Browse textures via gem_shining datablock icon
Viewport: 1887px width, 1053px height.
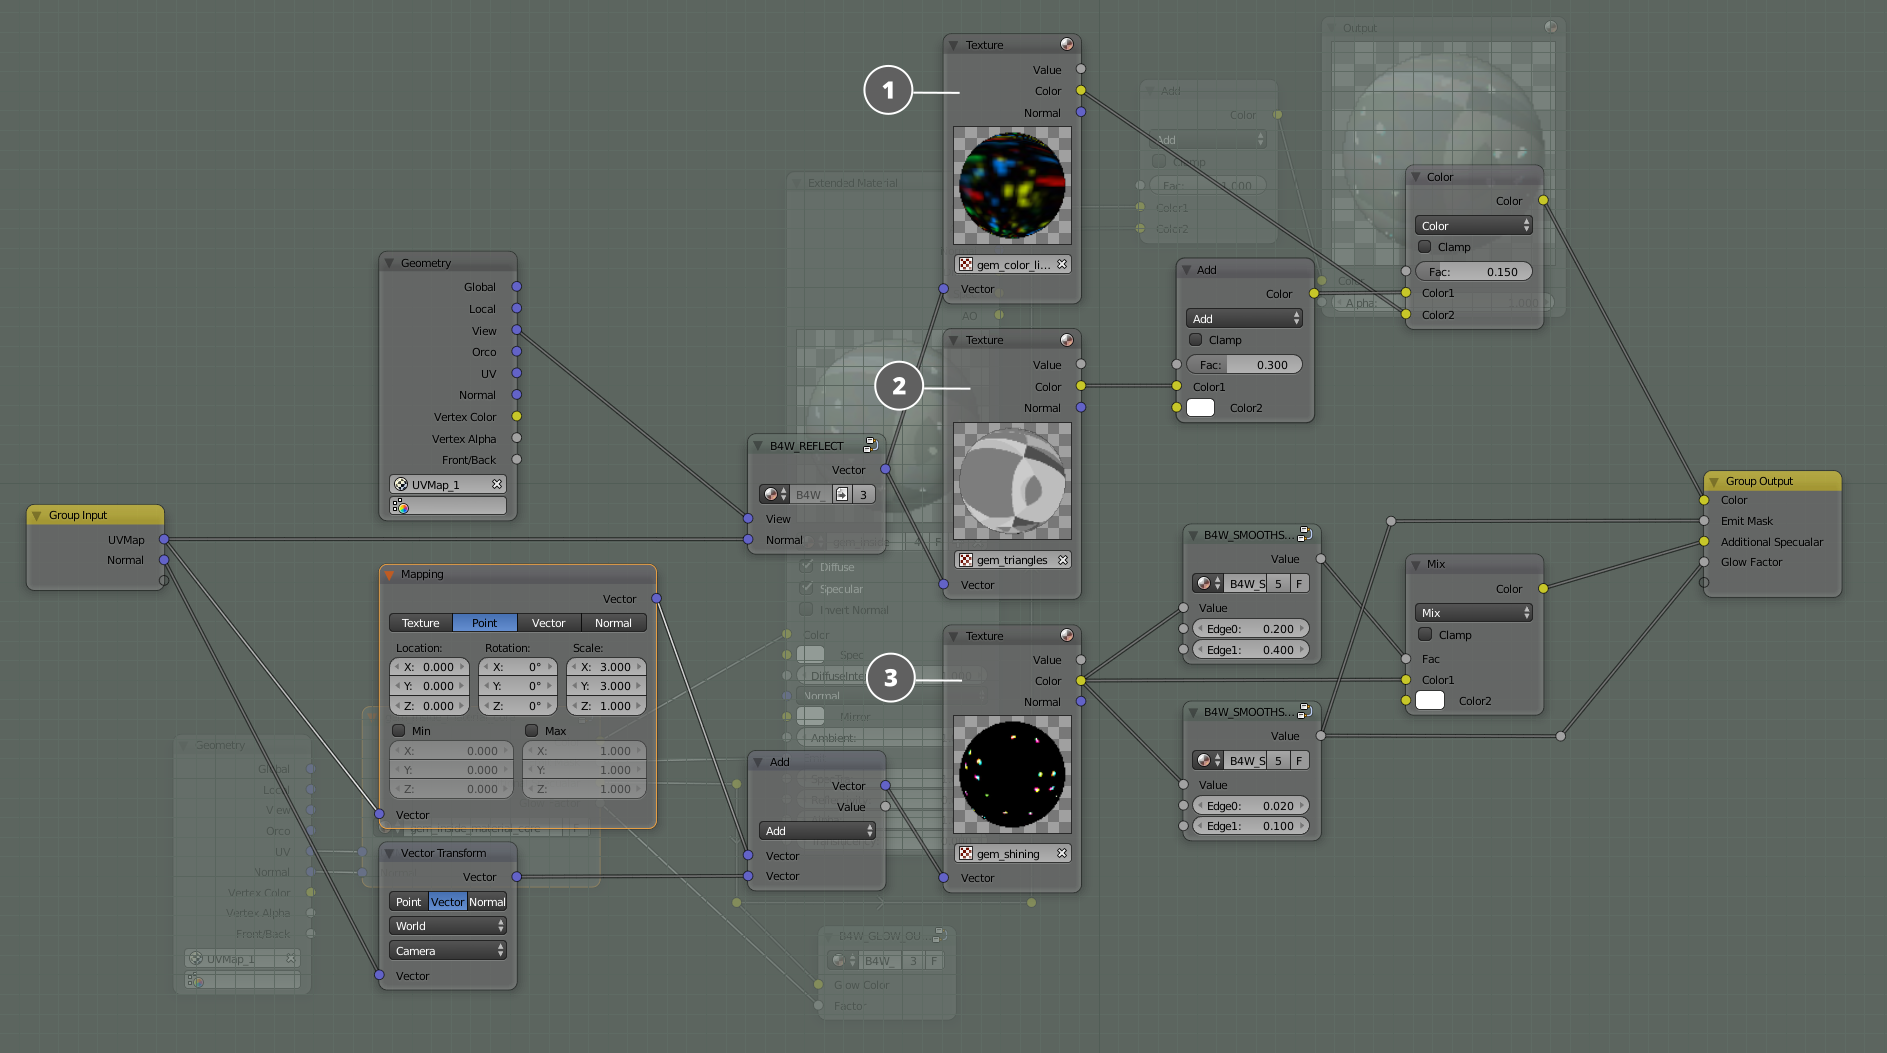click(966, 854)
